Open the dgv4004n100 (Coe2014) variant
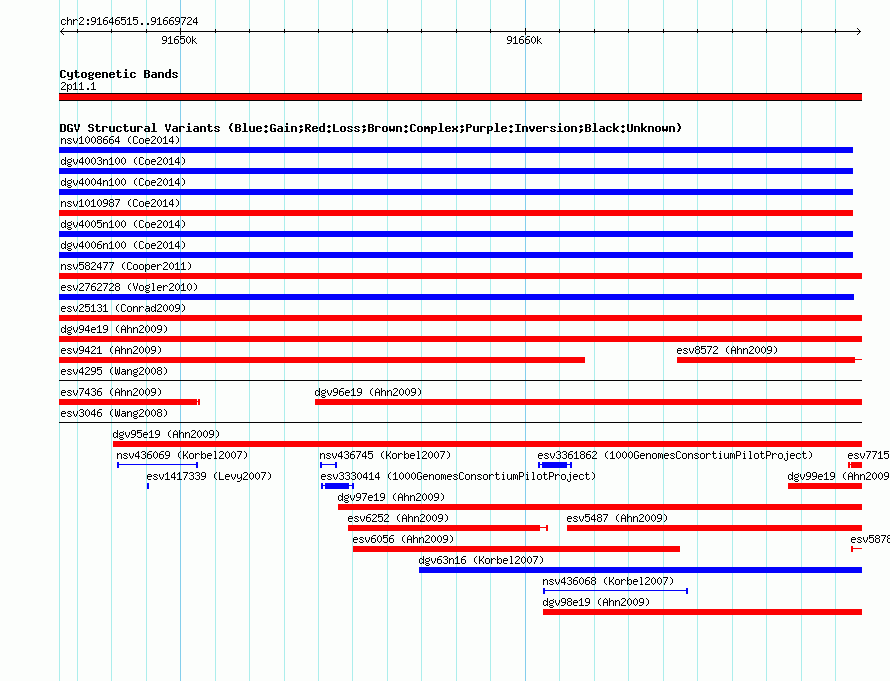This screenshot has height=681, width=890. coord(123,182)
